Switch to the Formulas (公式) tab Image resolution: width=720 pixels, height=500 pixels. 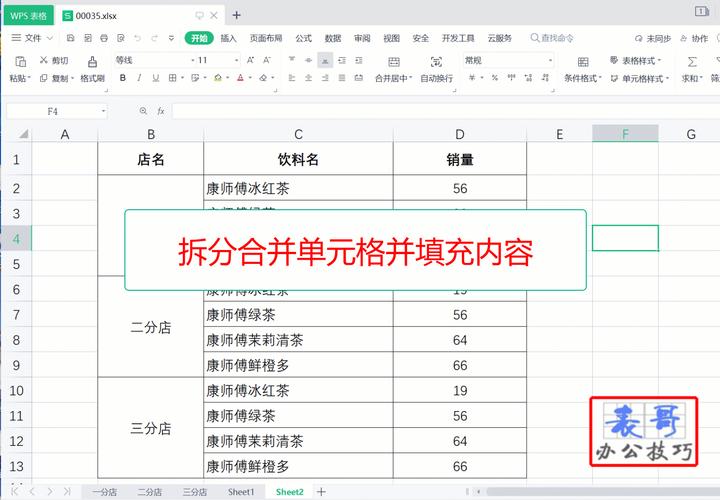(x=304, y=38)
